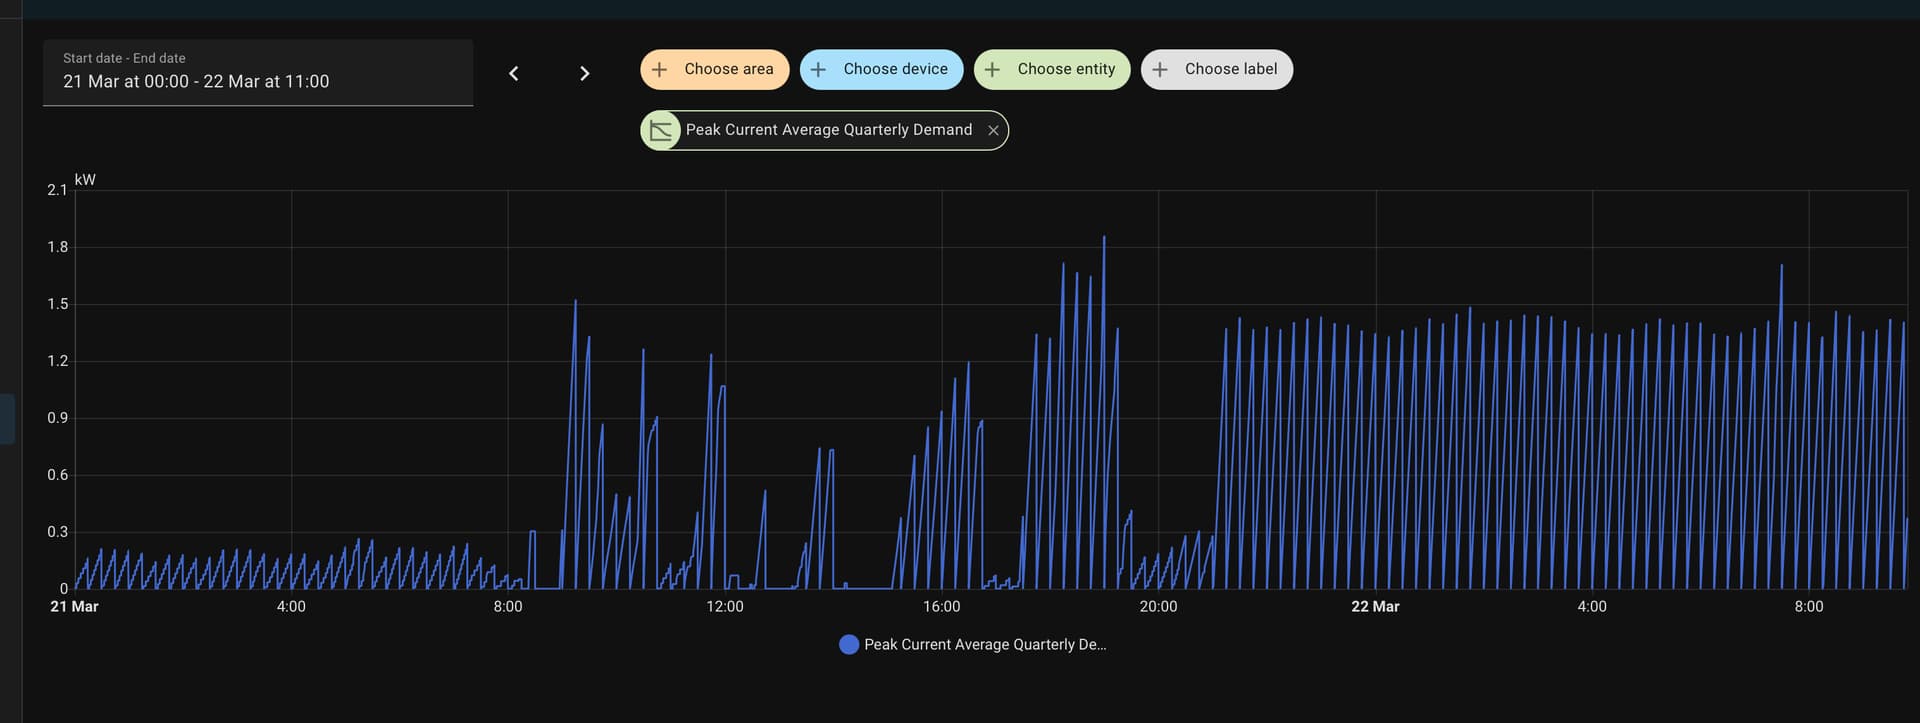Remove Peak Current Average Quarterly Demand entity chip
Viewport: 1920px width, 723px height.
pyautogui.click(x=993, y=130)
